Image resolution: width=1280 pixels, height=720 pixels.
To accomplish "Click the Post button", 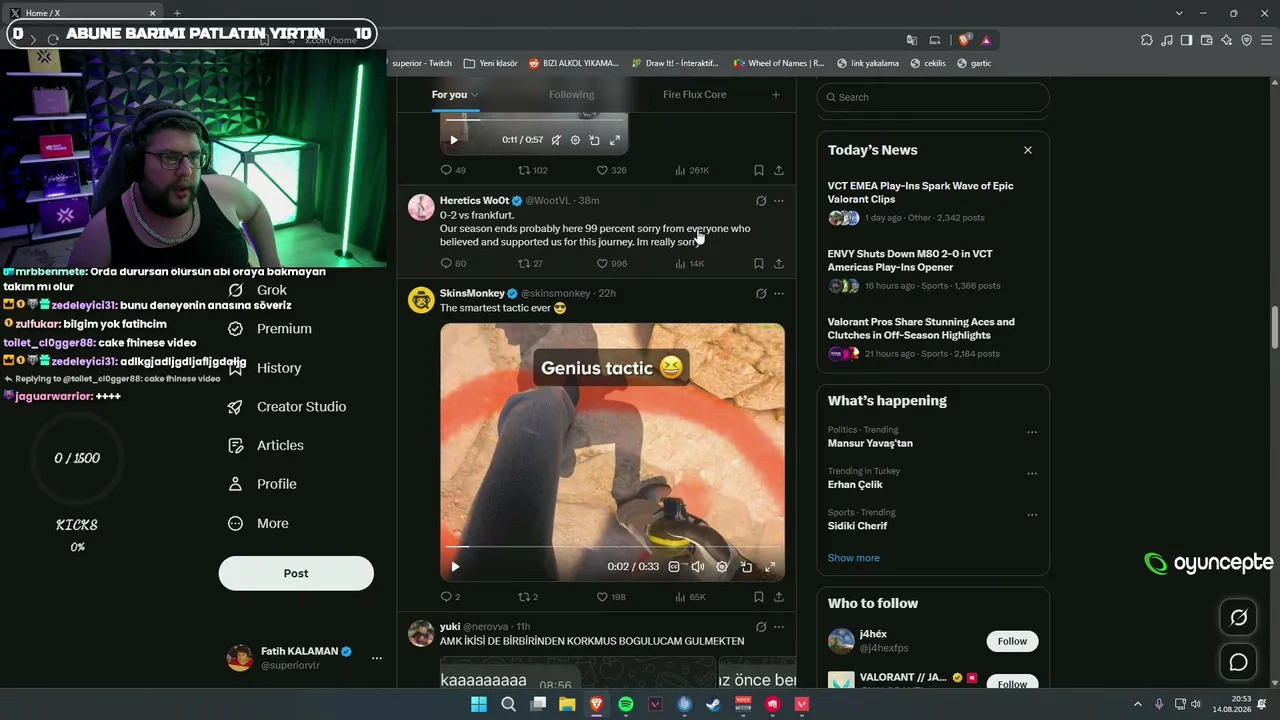I will (296, 573).
